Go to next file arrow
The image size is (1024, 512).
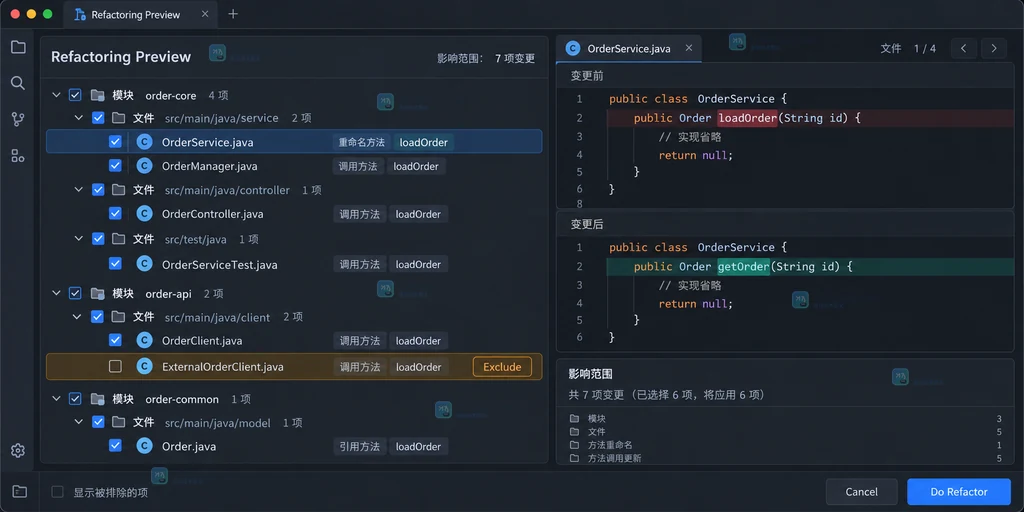[x=994, y=48]
